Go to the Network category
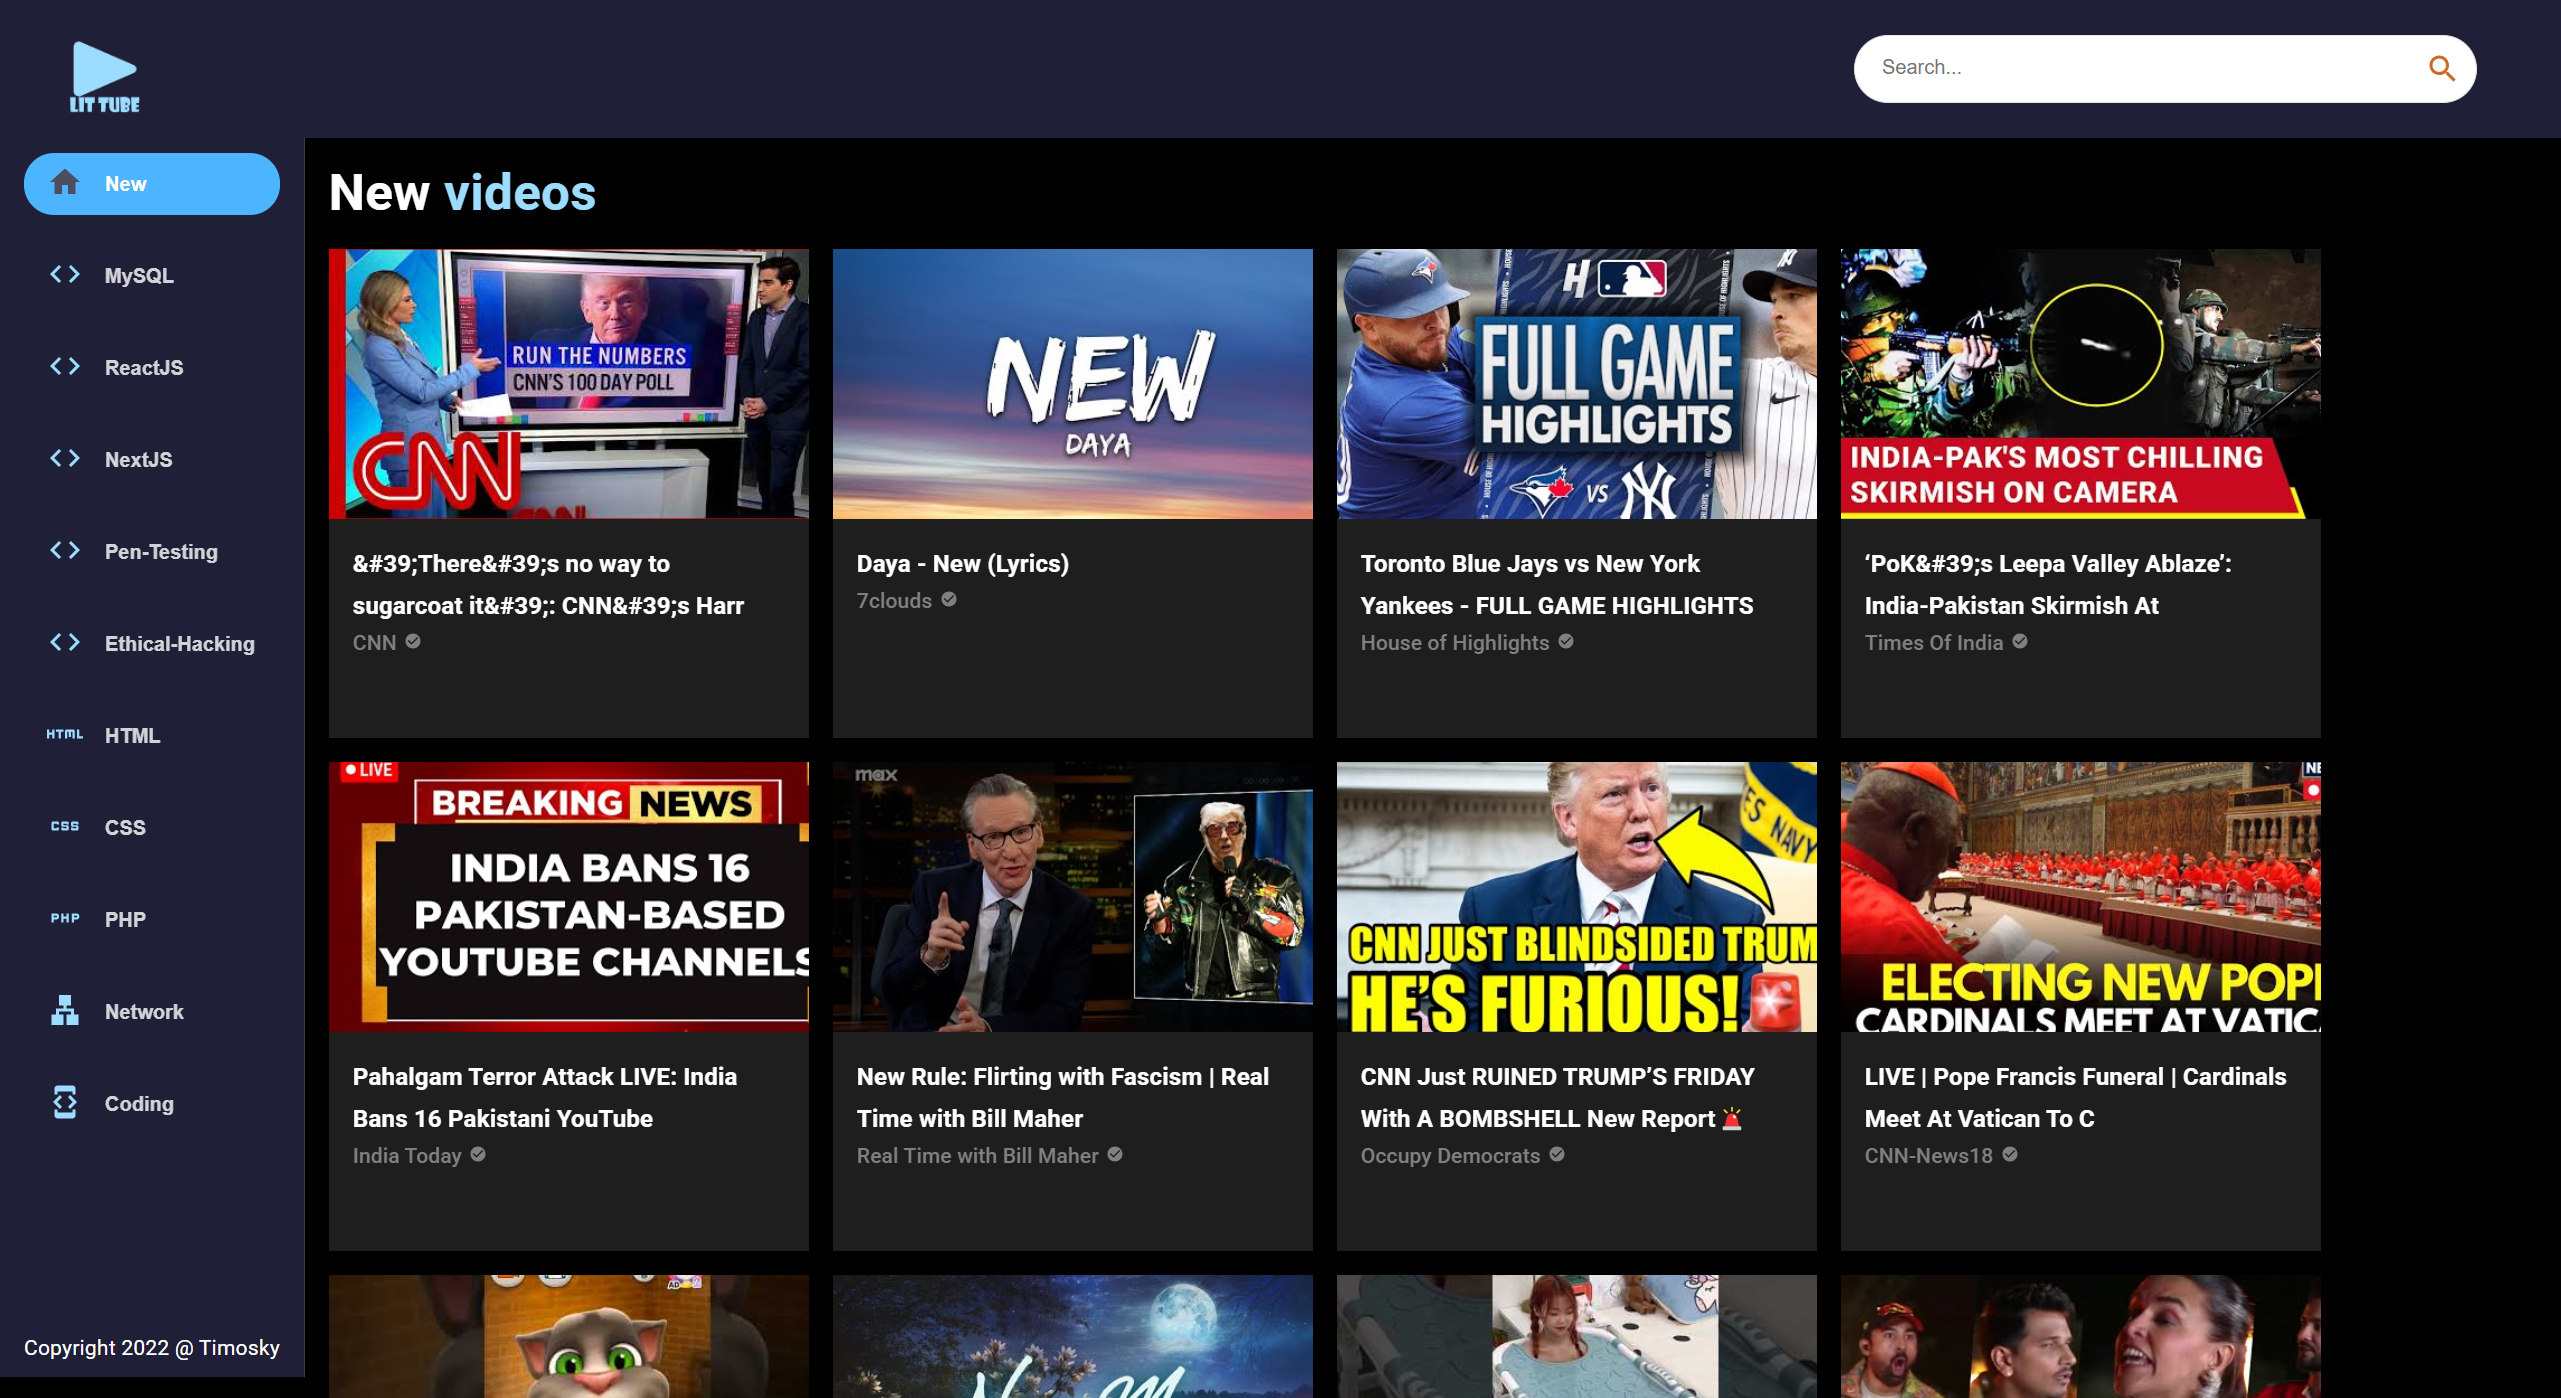Screen dimensions: 2561x1398 [152, 1012]
